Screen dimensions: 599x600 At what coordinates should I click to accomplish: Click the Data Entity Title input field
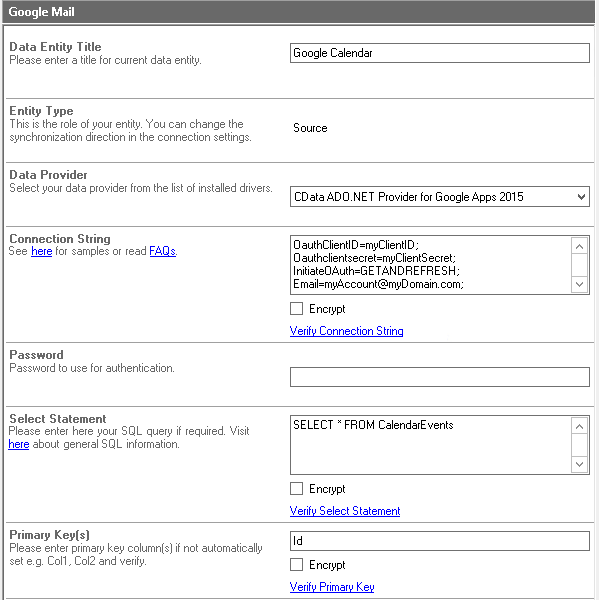pyautogui.click(x=439, y=53)
